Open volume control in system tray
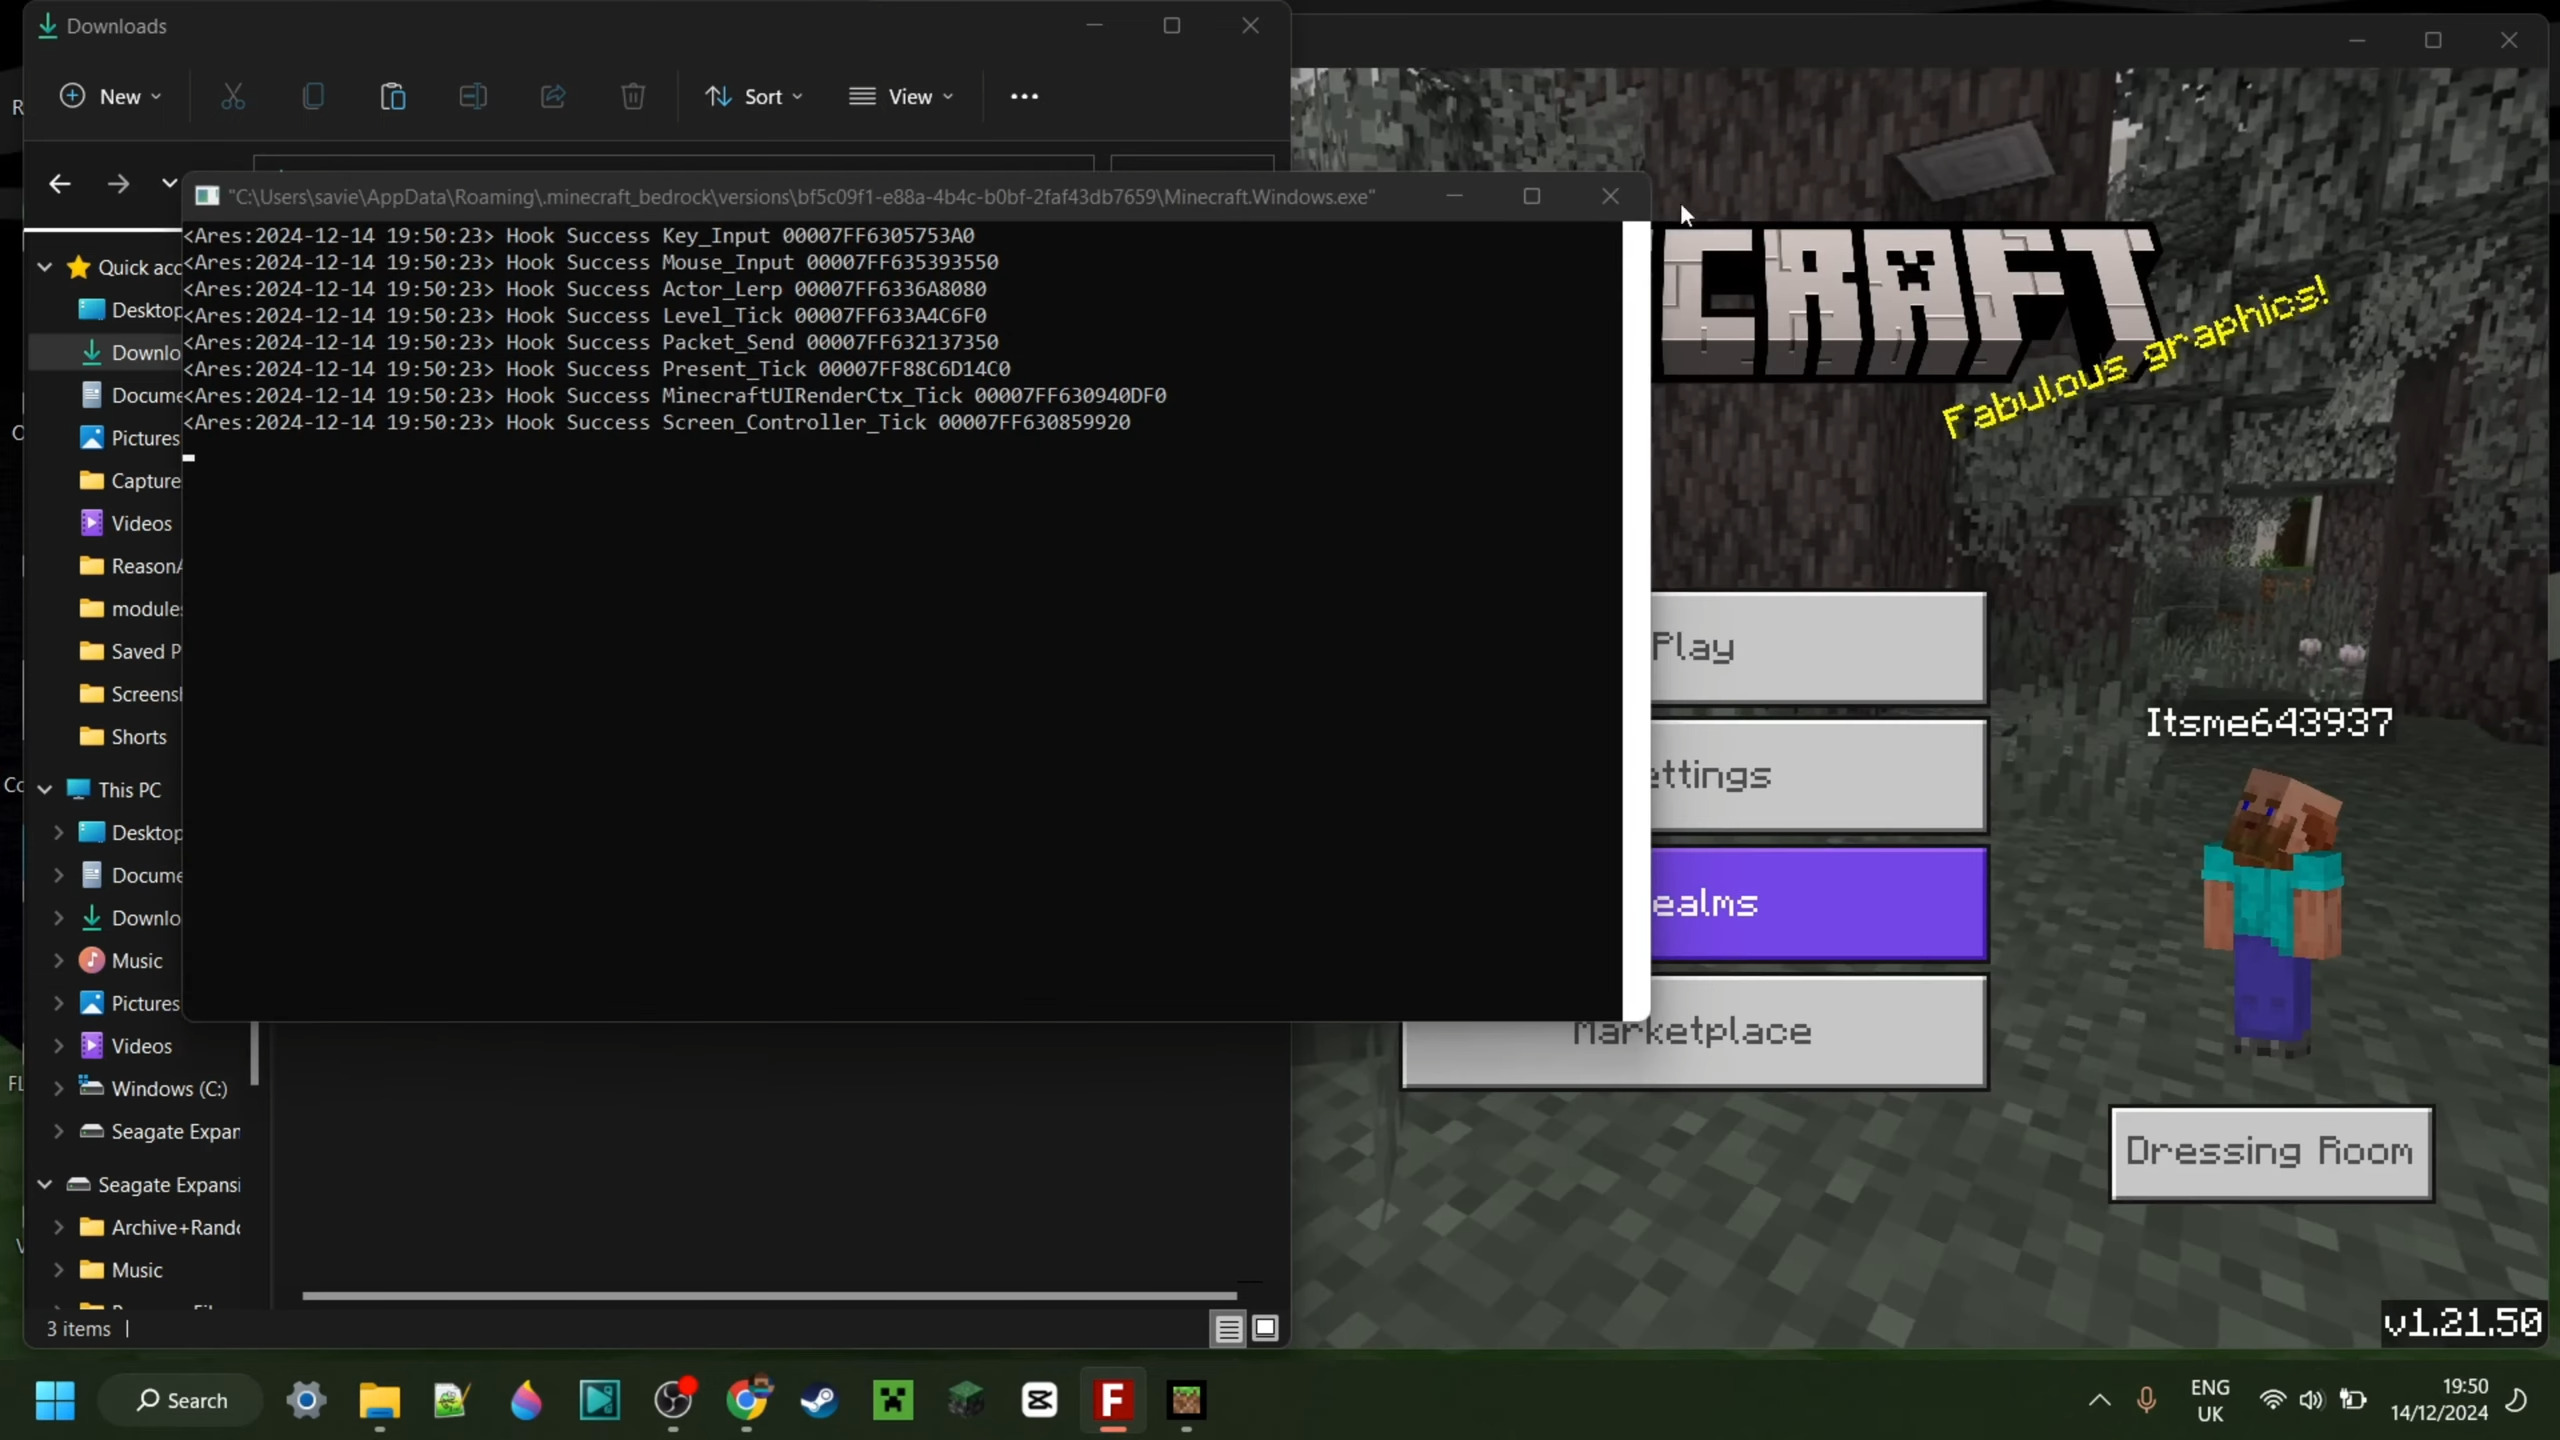2560x1440 pixels. point(2311,1400)
